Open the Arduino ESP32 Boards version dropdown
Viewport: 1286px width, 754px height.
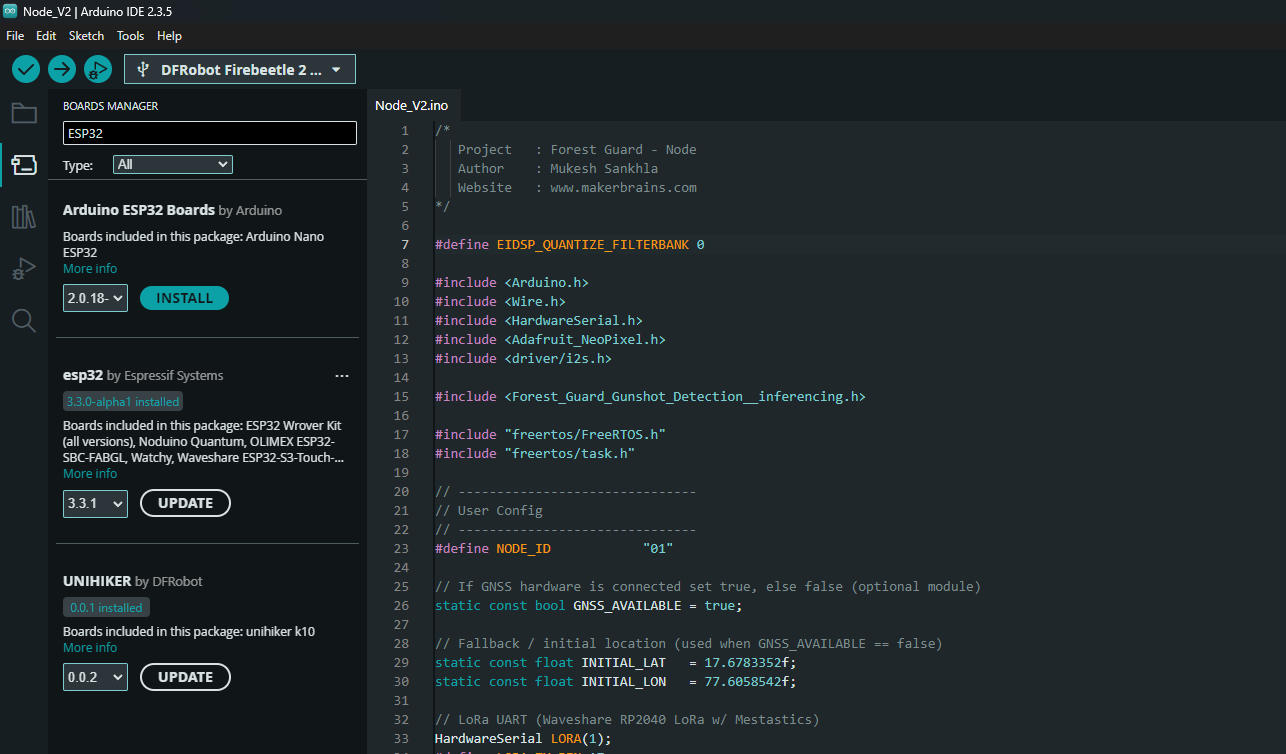tap(95, 298)
